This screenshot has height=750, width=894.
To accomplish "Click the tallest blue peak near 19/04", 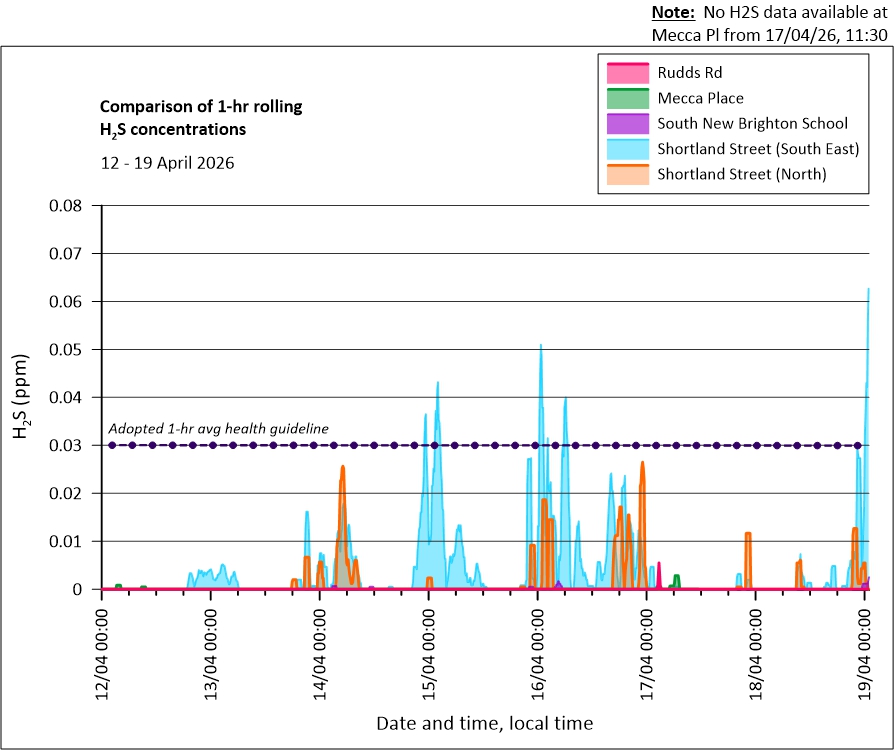I will (867, 292).
